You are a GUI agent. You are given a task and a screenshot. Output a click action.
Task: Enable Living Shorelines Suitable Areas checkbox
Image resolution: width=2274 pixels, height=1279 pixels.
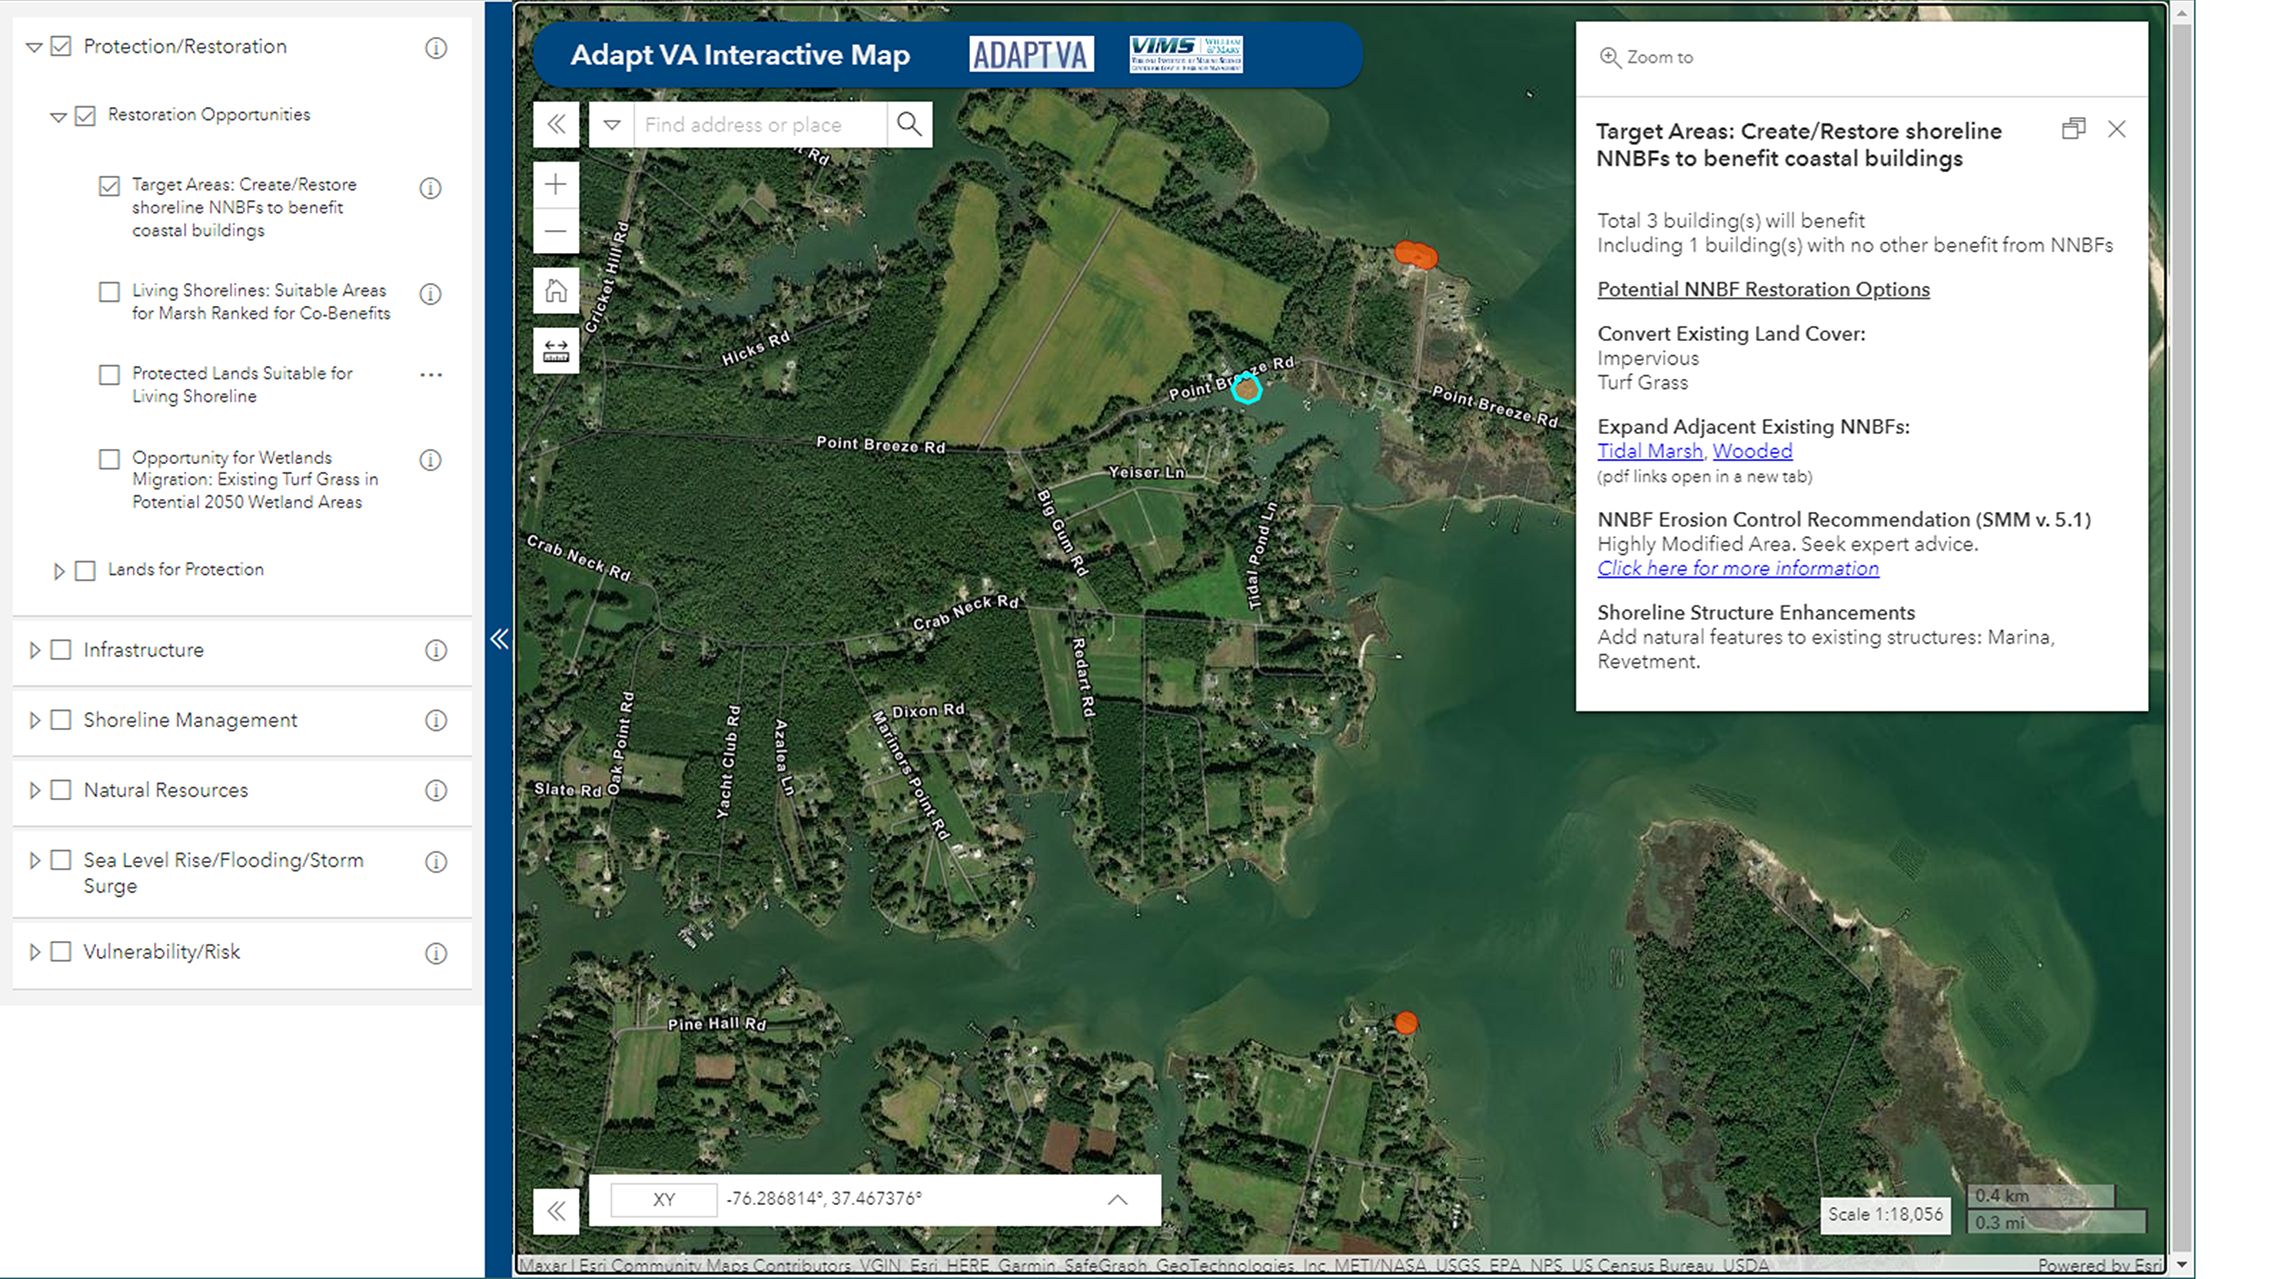109,292
